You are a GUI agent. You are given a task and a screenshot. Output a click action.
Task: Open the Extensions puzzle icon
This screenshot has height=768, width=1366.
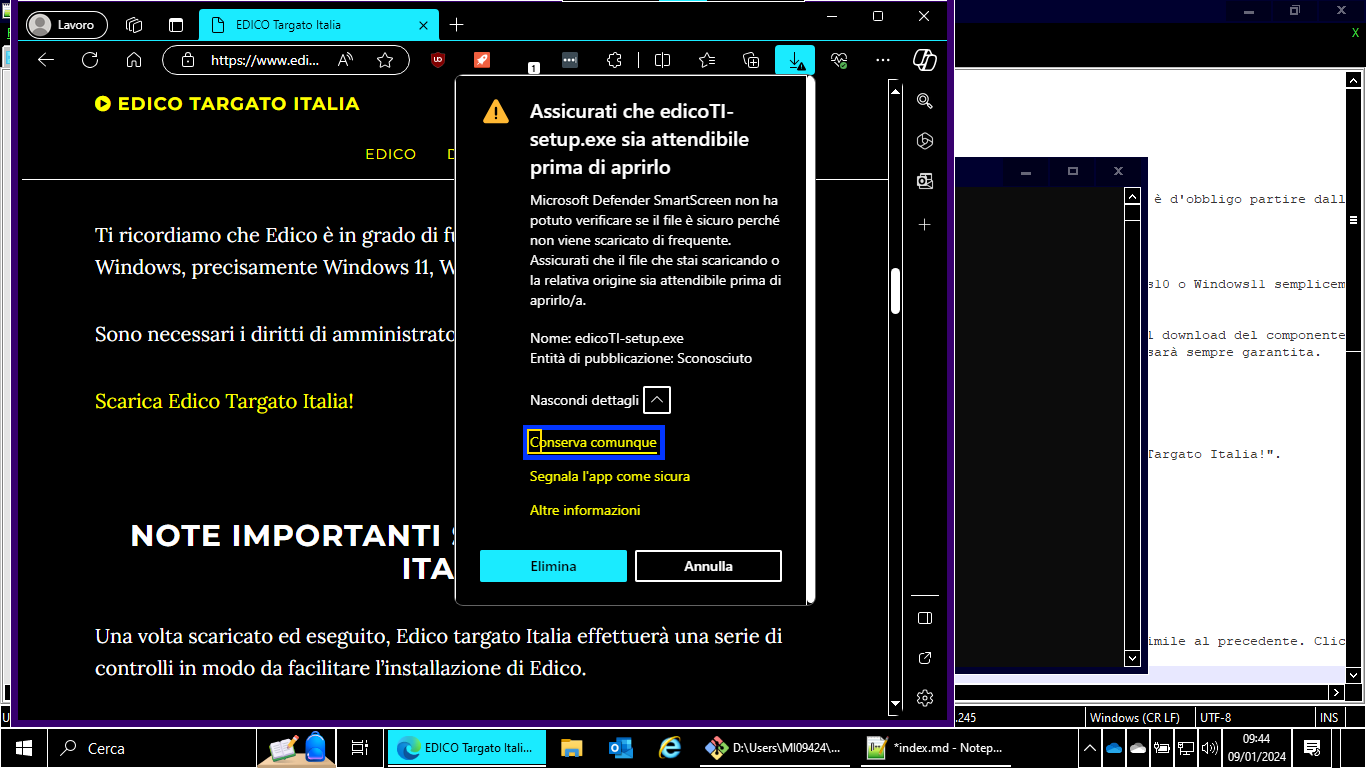(x=615, y=60)
